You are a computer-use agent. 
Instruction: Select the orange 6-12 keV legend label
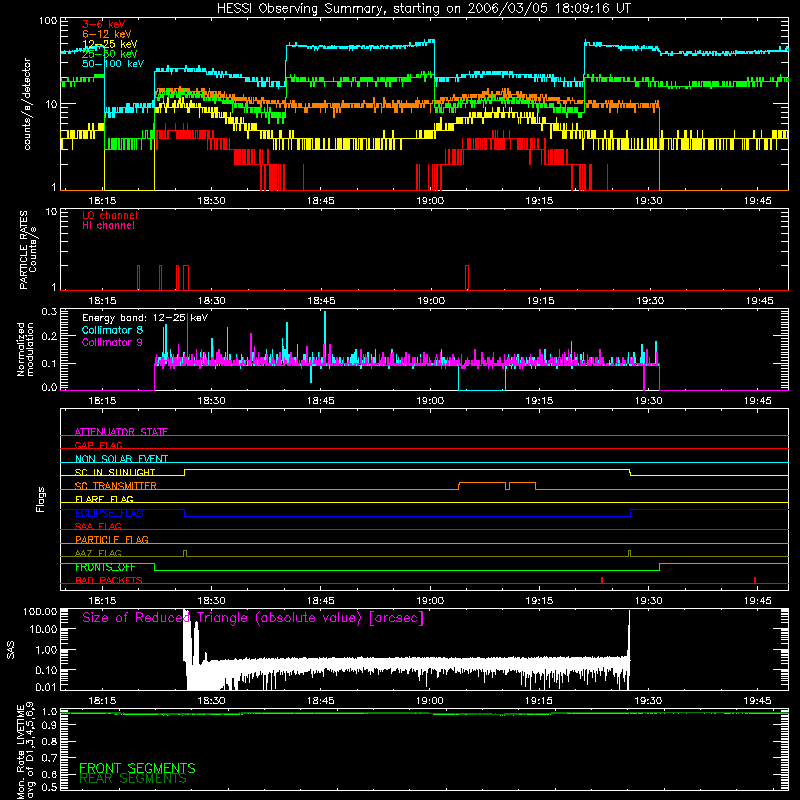pyautogui.click(x=107, y=34)
